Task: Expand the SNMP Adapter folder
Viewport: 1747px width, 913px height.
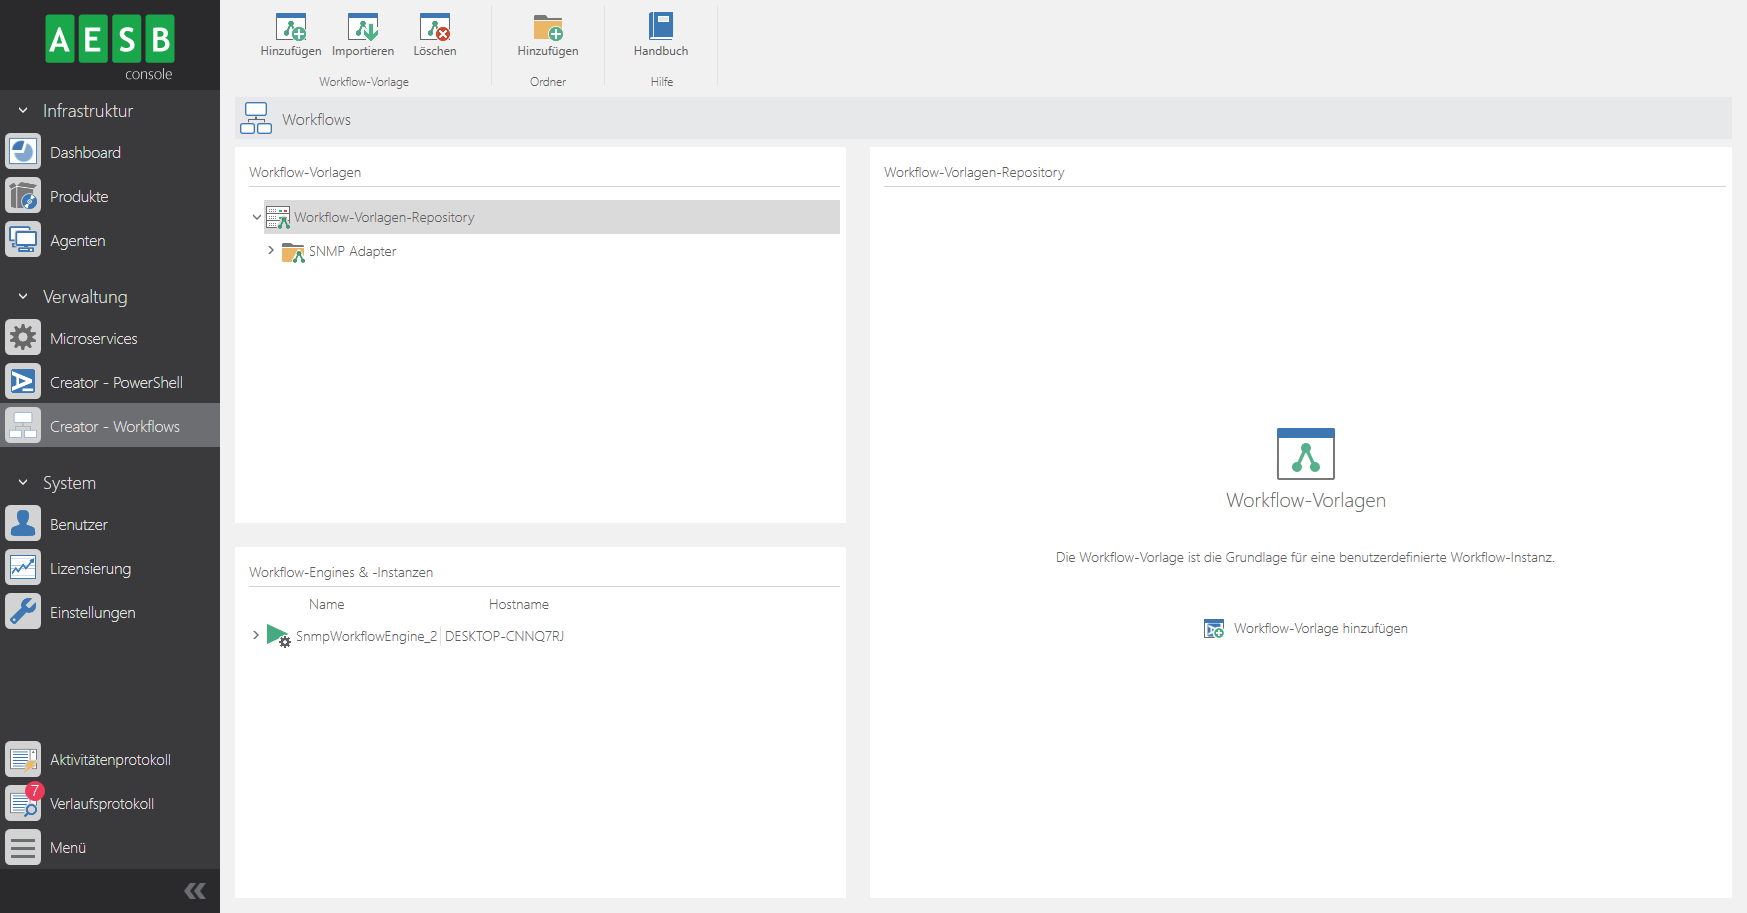Action: coord(271,251)
